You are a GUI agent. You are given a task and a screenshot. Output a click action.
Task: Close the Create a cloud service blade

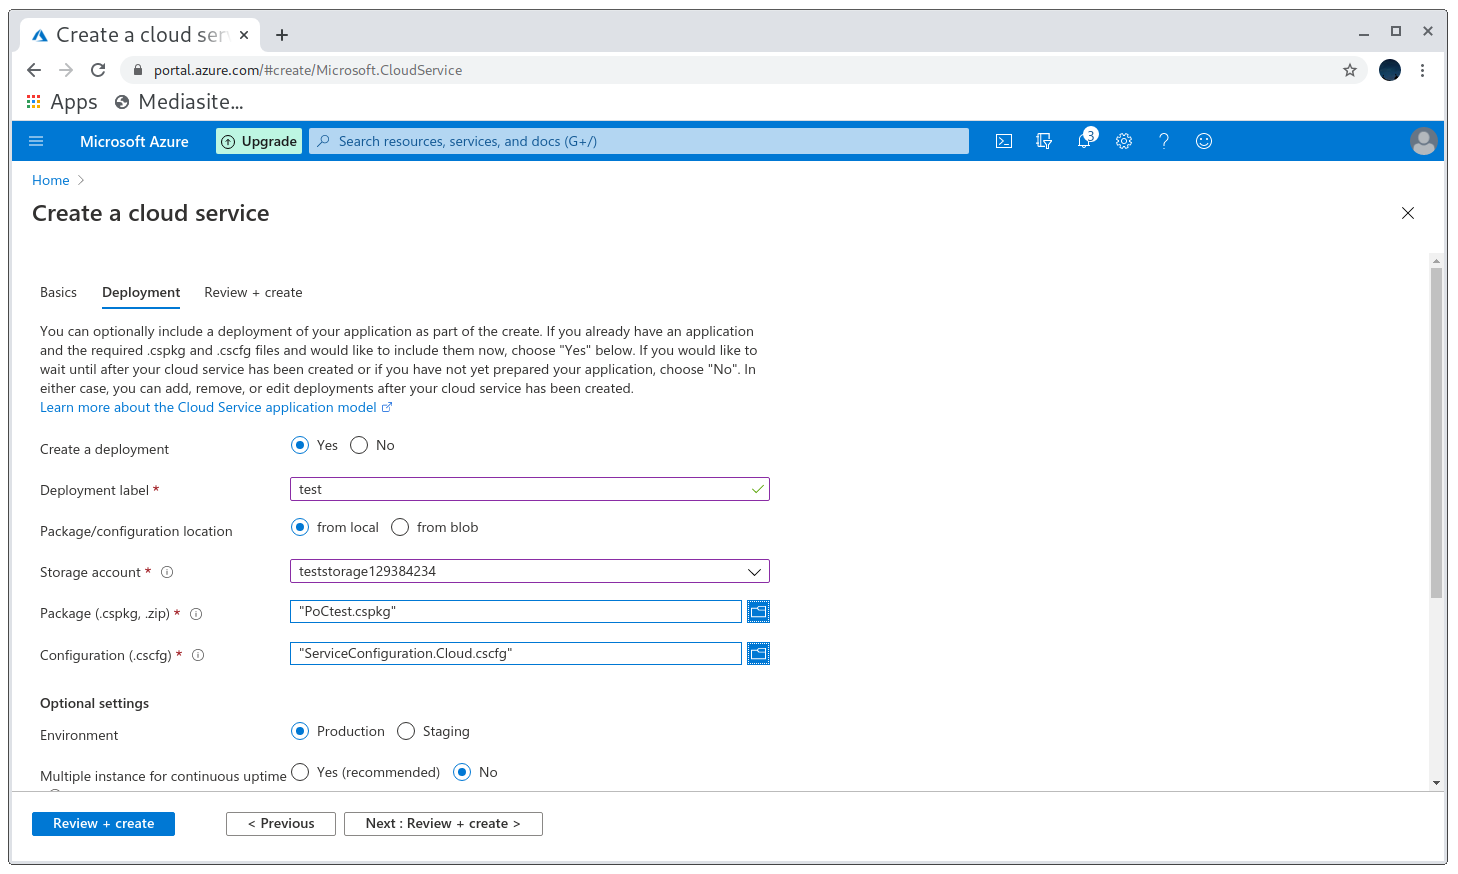pyautogui.click(x=1408, y=213)
